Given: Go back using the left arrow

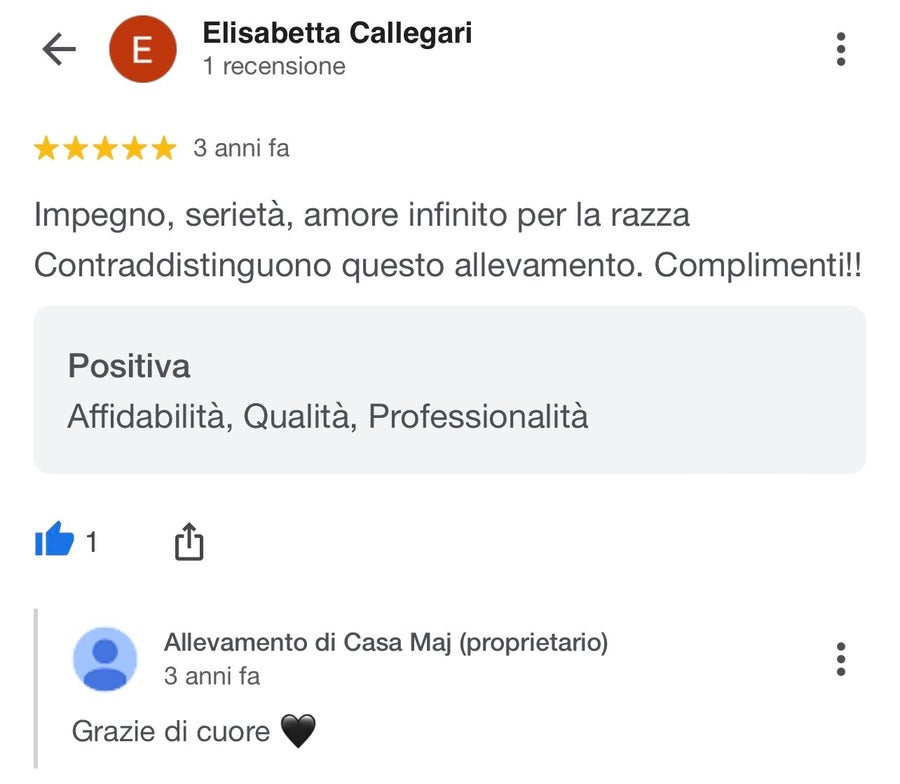Looking at the screenshot, I should pos(59,49).
